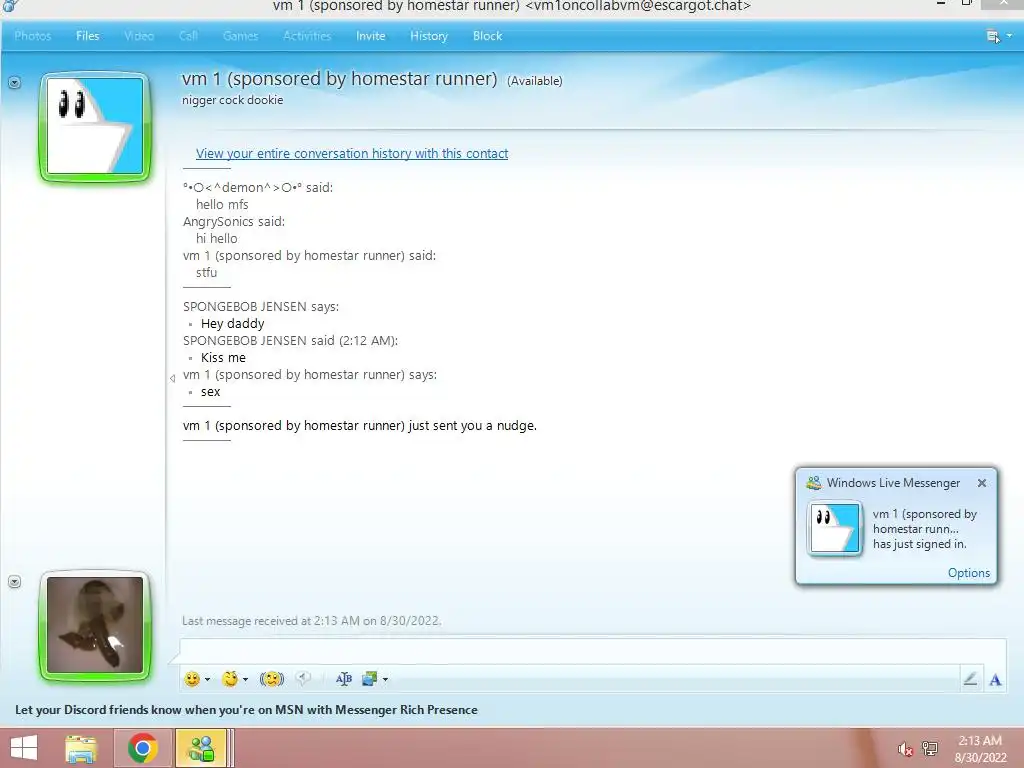Click the 'Last message received at 2:13 AM' text
The height and width of the screenshot is (768, 1024).
point(312,620)
